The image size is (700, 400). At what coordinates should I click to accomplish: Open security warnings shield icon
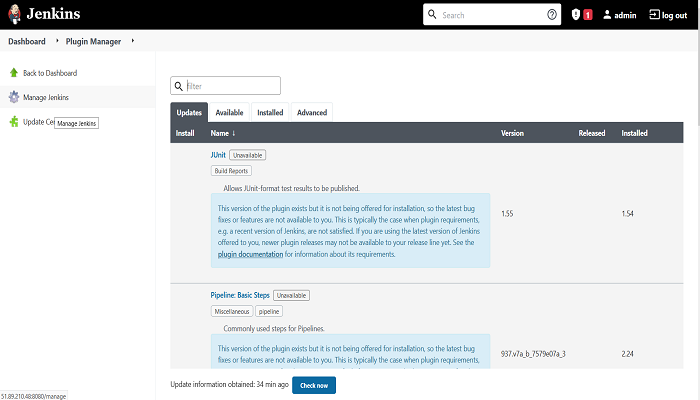576,15
